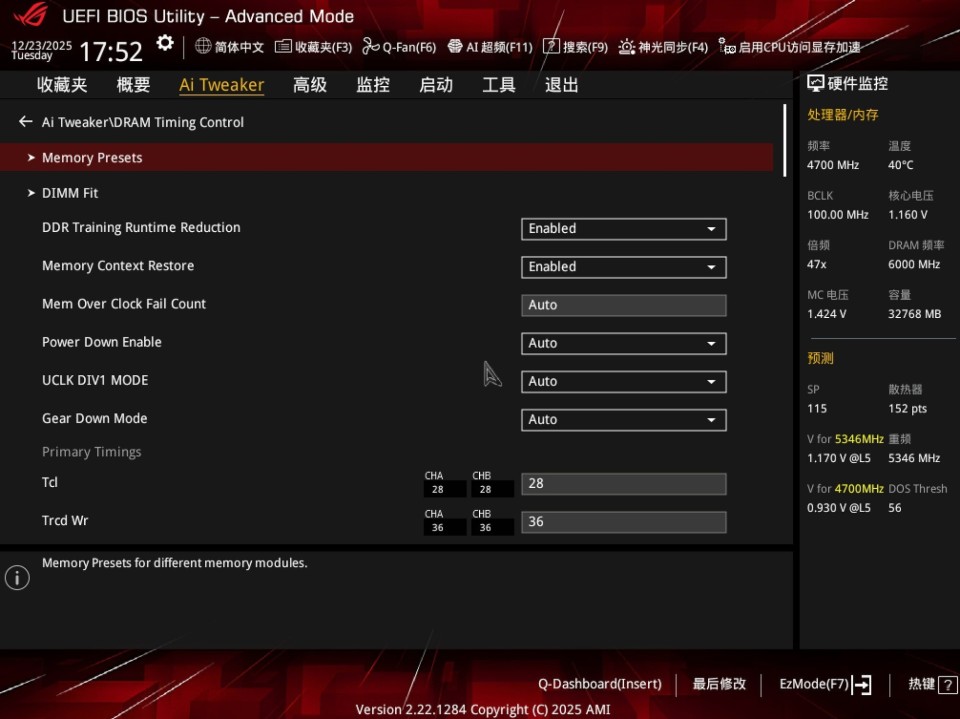Click the 4700 MHz frequency value
Viewport: 960px width, 719px height.
click(x=833, y=165)
